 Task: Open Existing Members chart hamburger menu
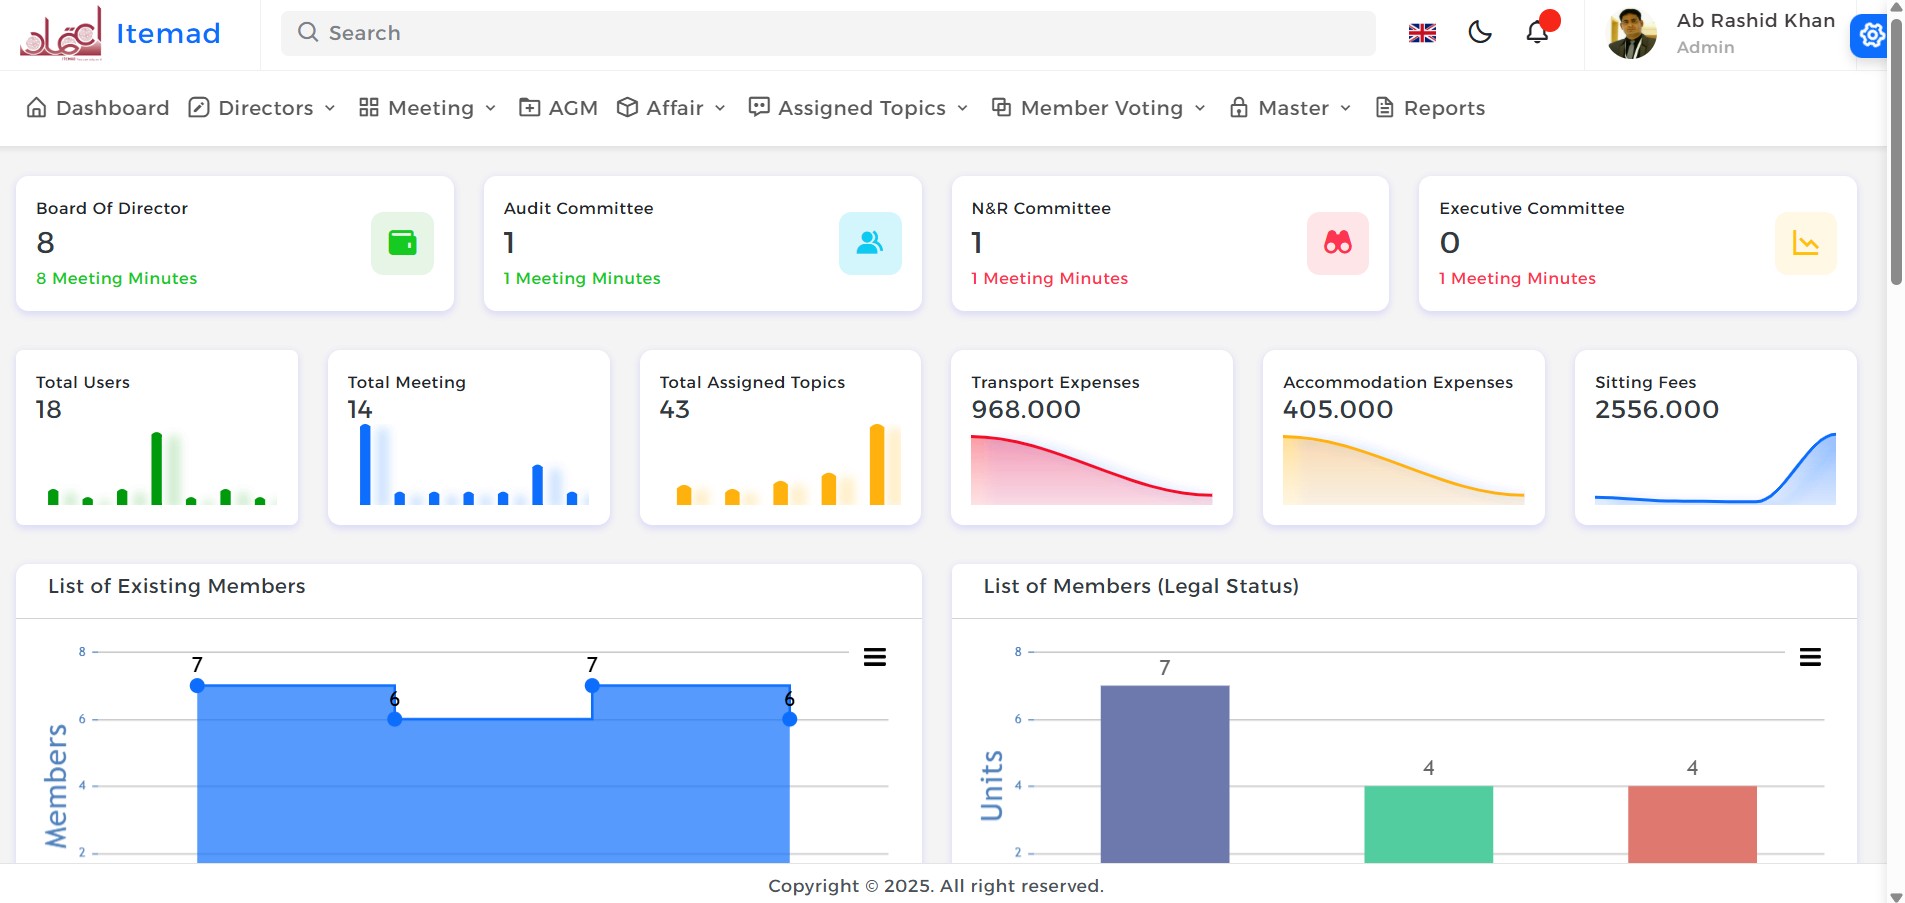(x=875, y=657)
